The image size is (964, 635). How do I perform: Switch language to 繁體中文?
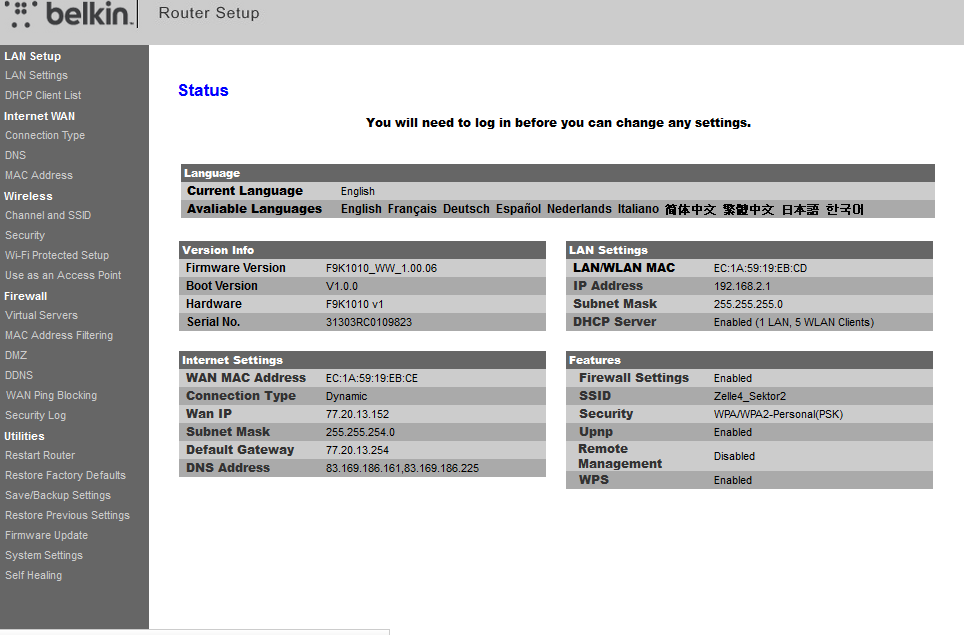(748, 210)
